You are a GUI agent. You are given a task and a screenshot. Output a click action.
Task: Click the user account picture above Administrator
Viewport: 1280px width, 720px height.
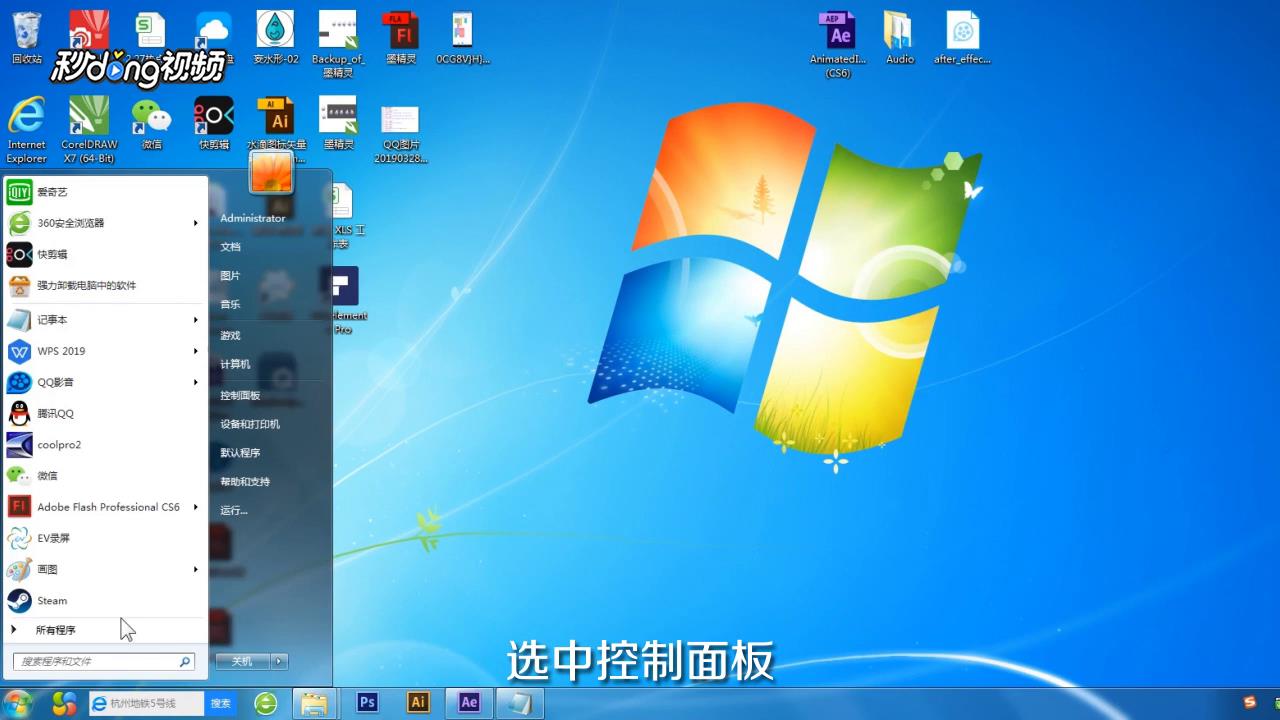(x=271, y=172)
